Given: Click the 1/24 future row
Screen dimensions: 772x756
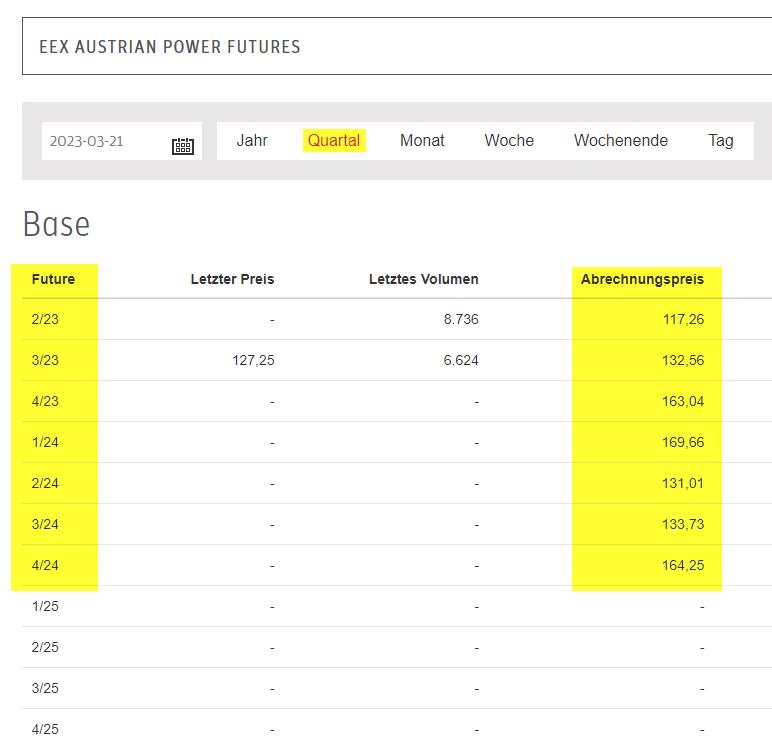Looking at the screenshot, I should [x=397, y=442].
